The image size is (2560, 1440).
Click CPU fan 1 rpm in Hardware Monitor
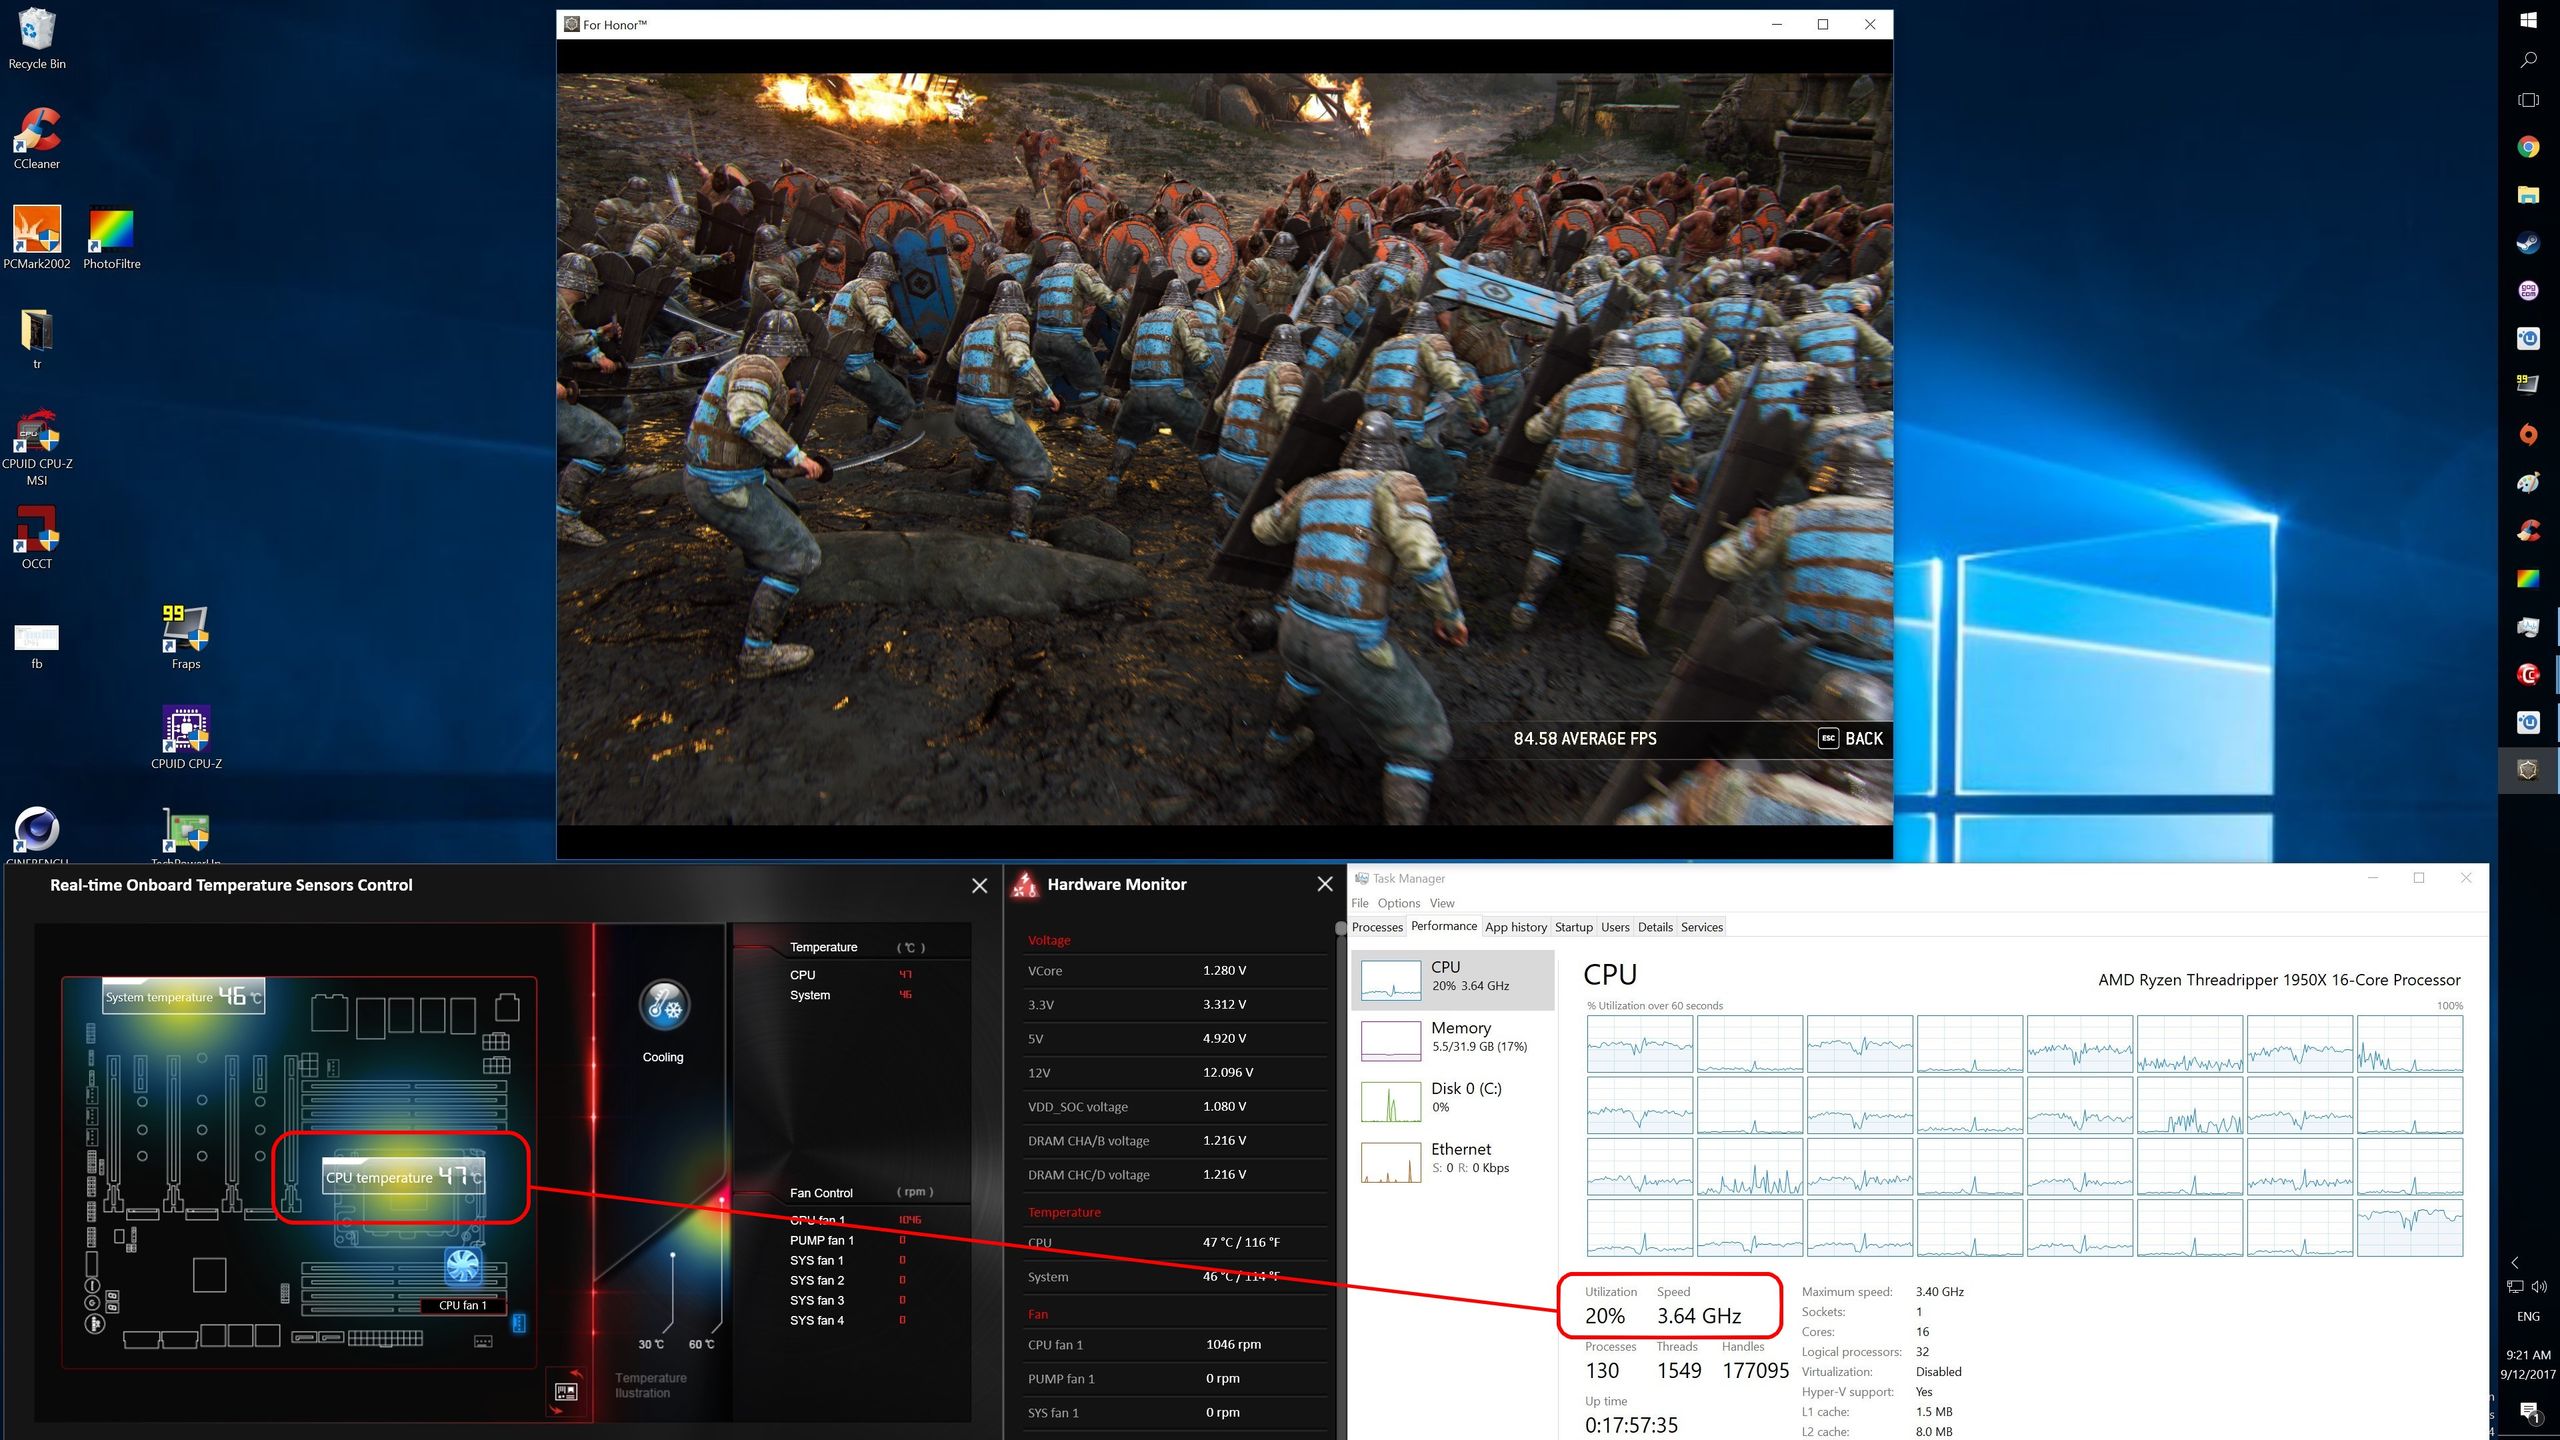pos(1233,1344)
